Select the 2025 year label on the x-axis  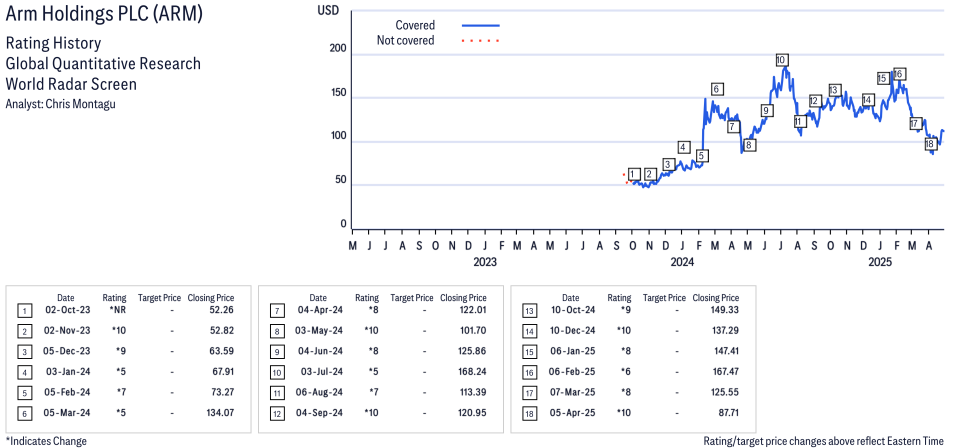click(879, 262)
